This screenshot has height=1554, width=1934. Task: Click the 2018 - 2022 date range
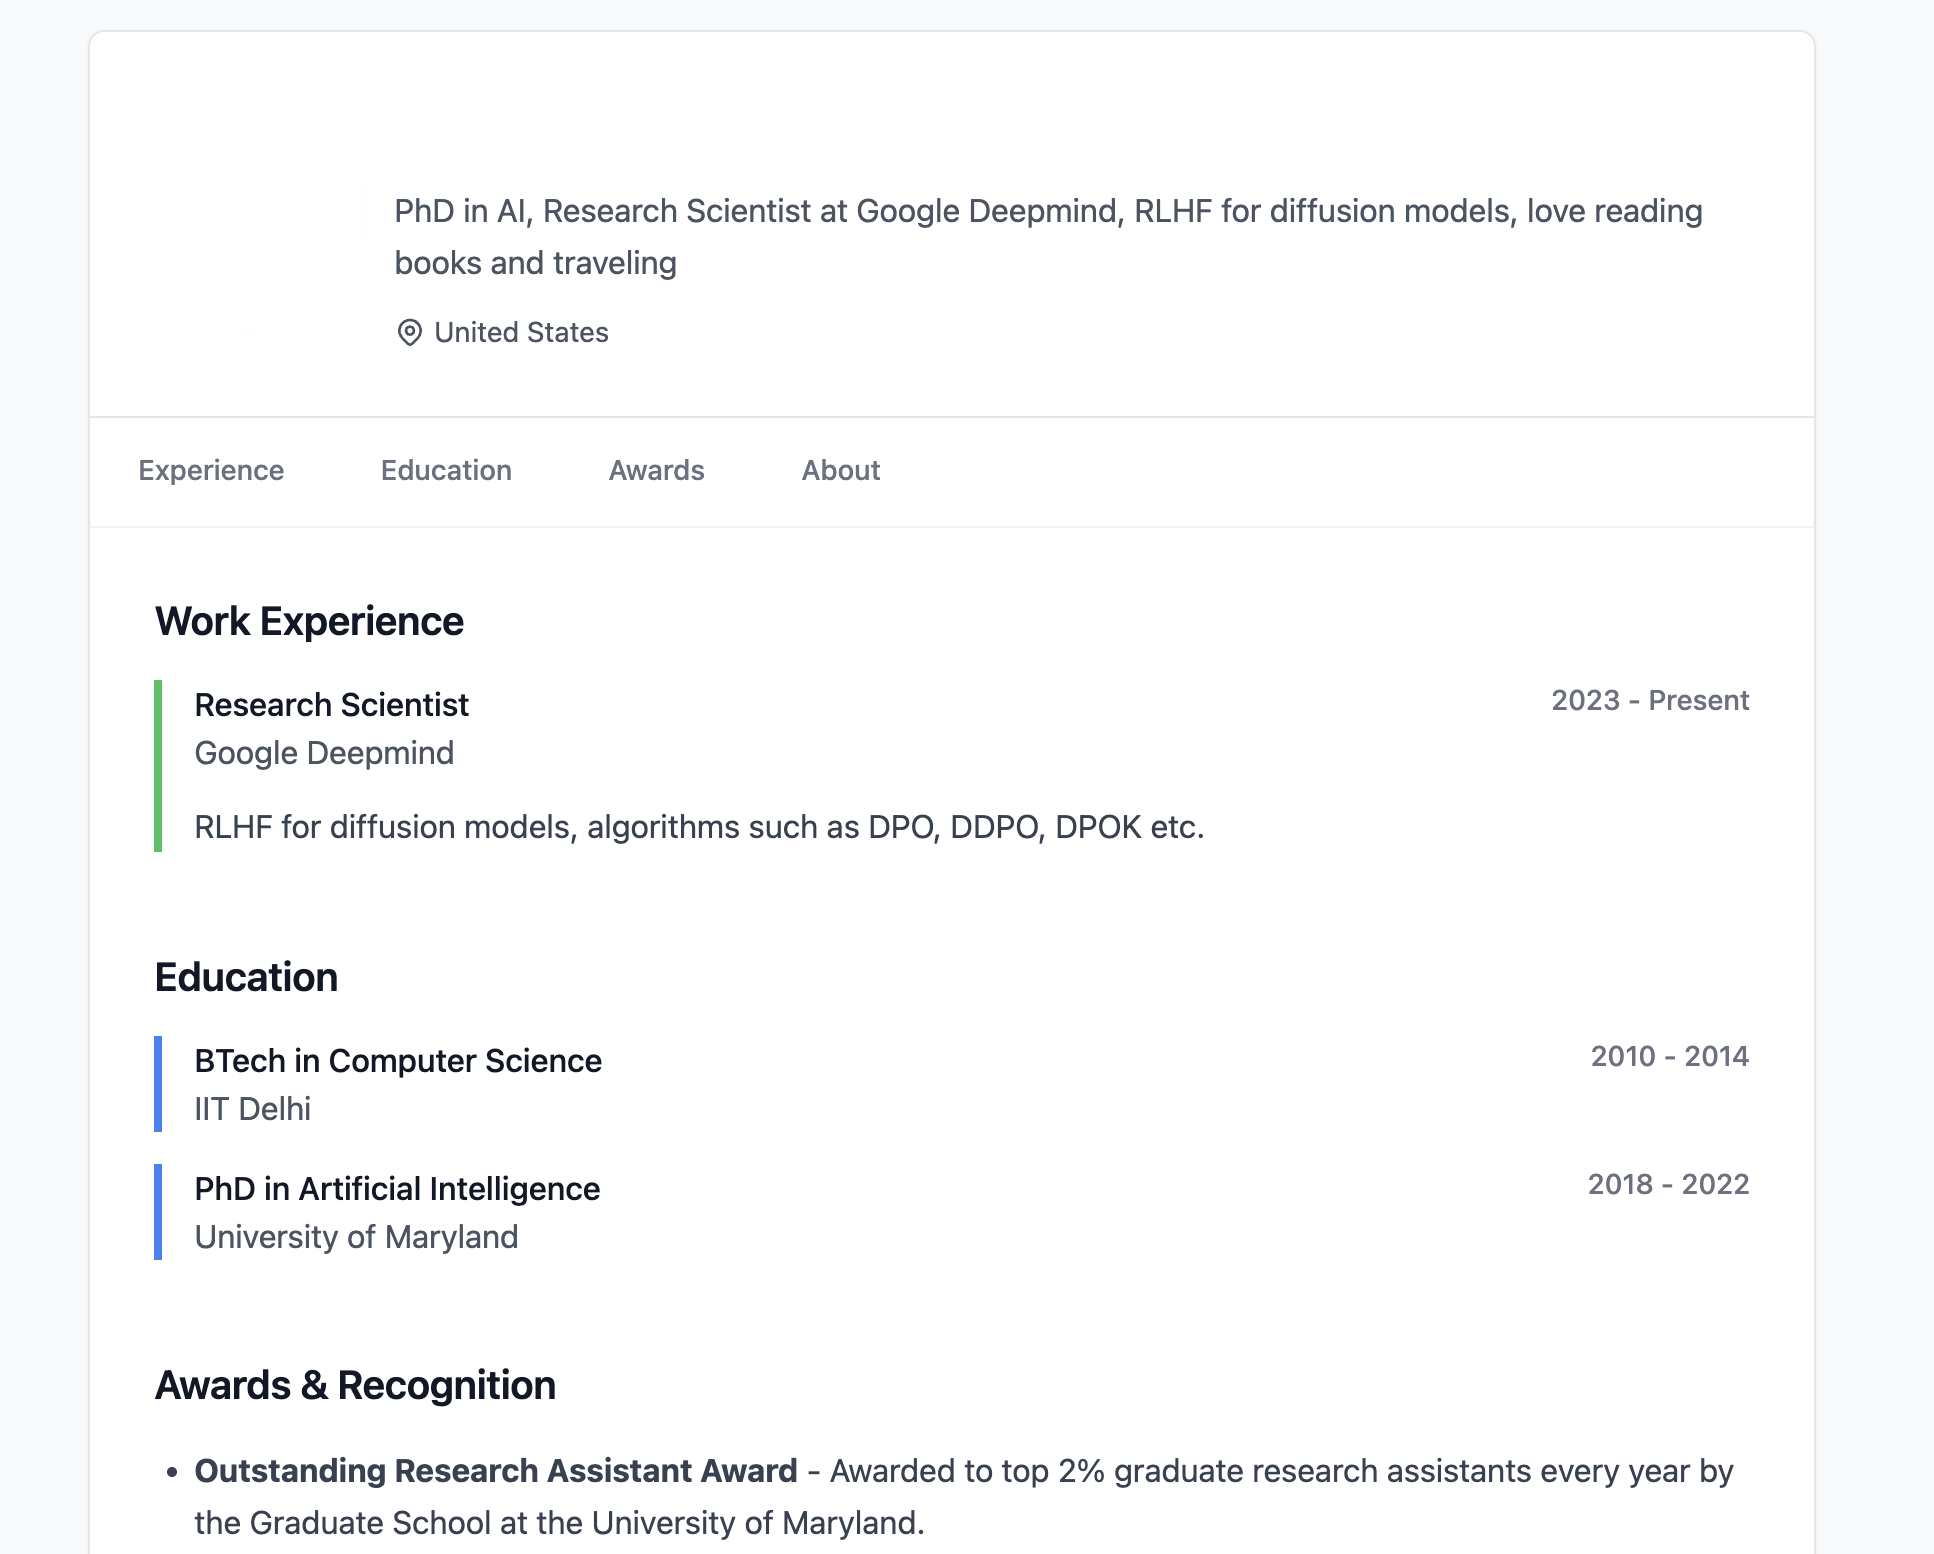[1668, 1184]
